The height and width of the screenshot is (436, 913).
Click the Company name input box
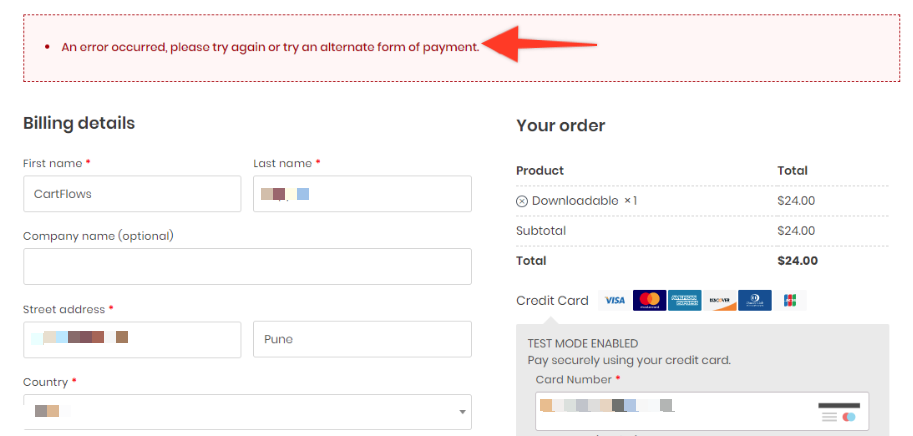[247, 267]
